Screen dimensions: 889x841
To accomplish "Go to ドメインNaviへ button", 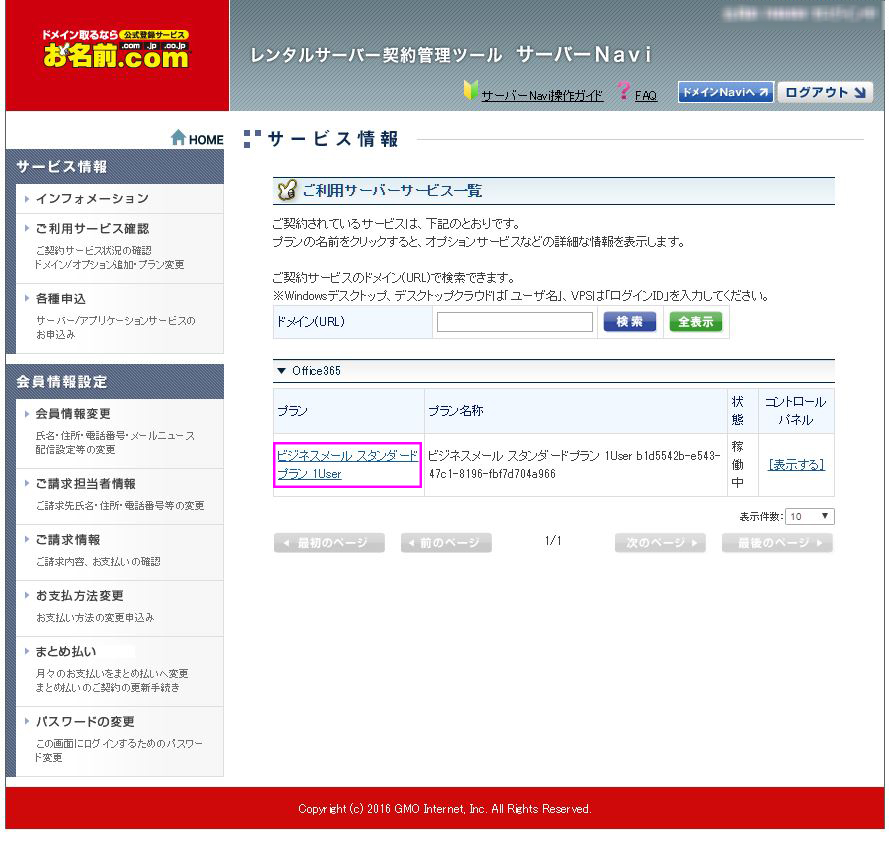I will tap(726, 92).
